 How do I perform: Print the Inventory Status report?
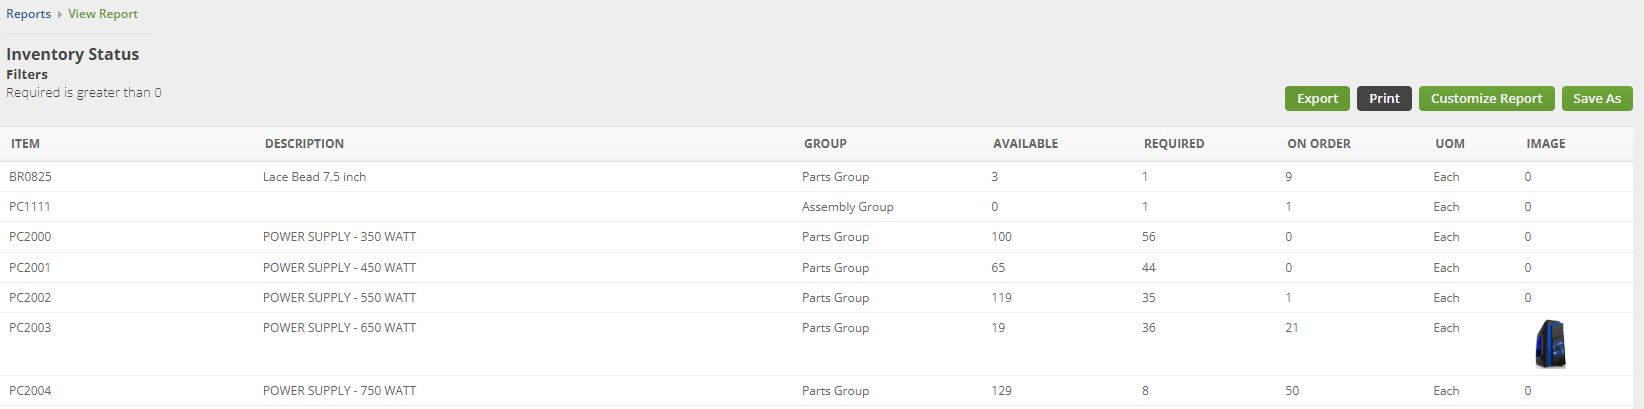[x=1384, y=98]
